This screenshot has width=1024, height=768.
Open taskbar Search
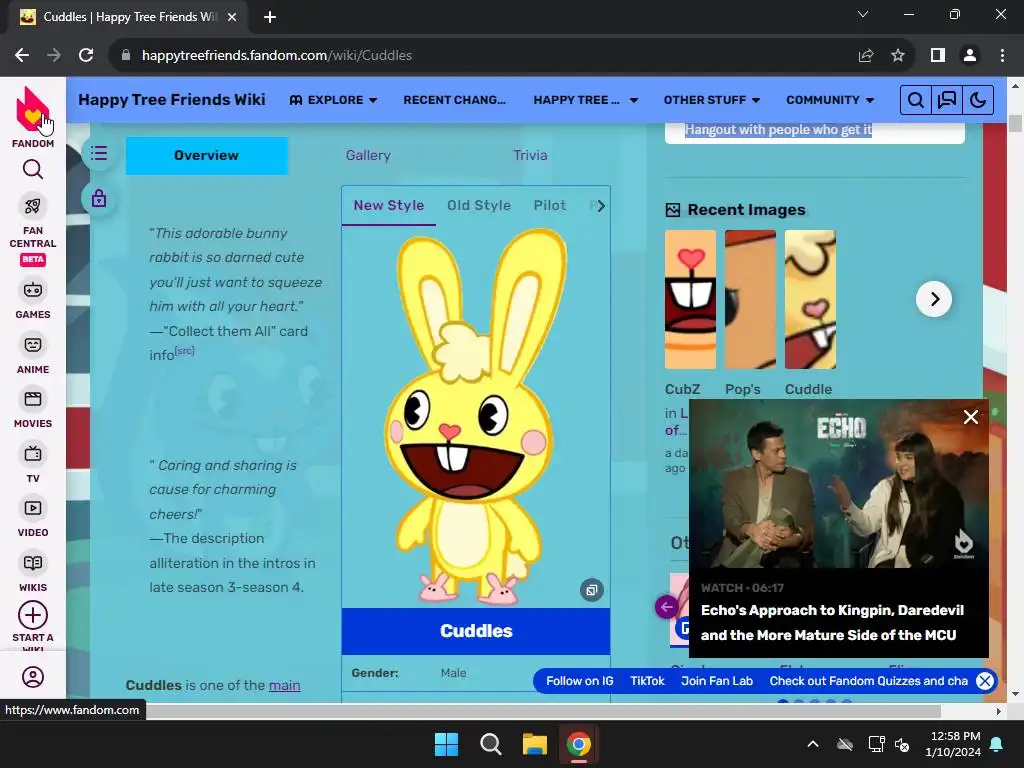(490, 744)
